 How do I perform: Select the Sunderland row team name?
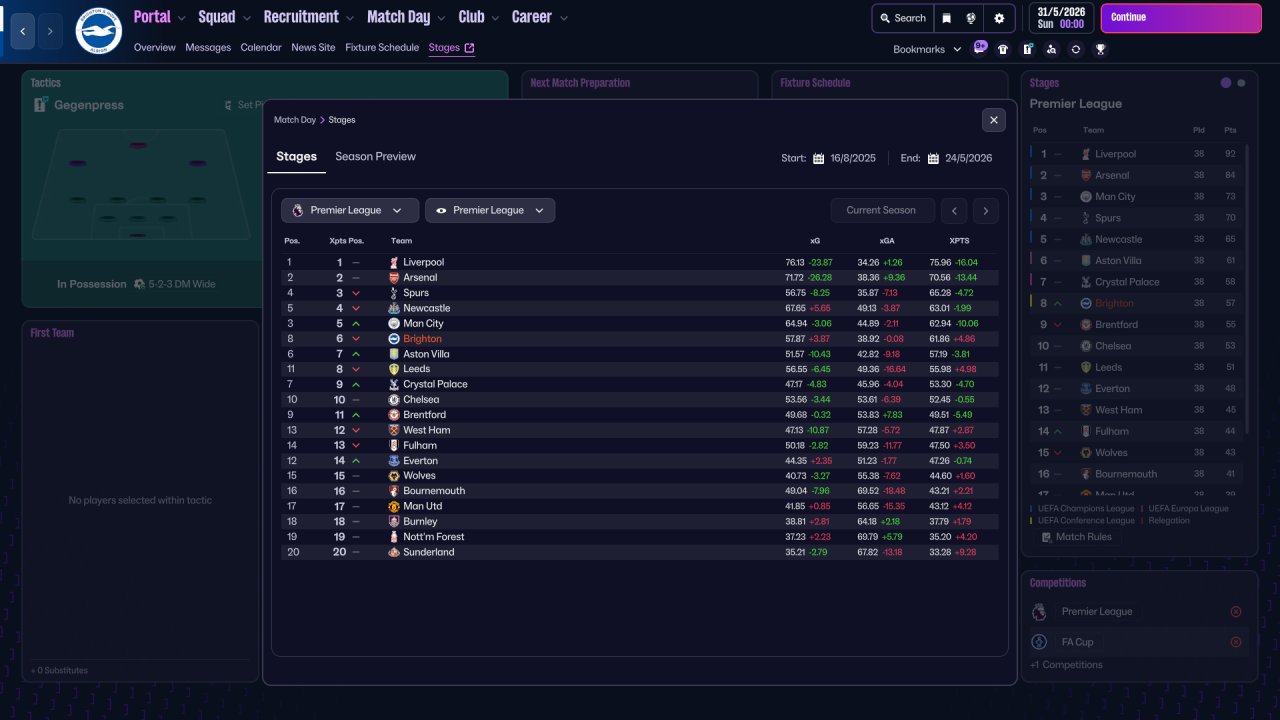tap(428, 552)
